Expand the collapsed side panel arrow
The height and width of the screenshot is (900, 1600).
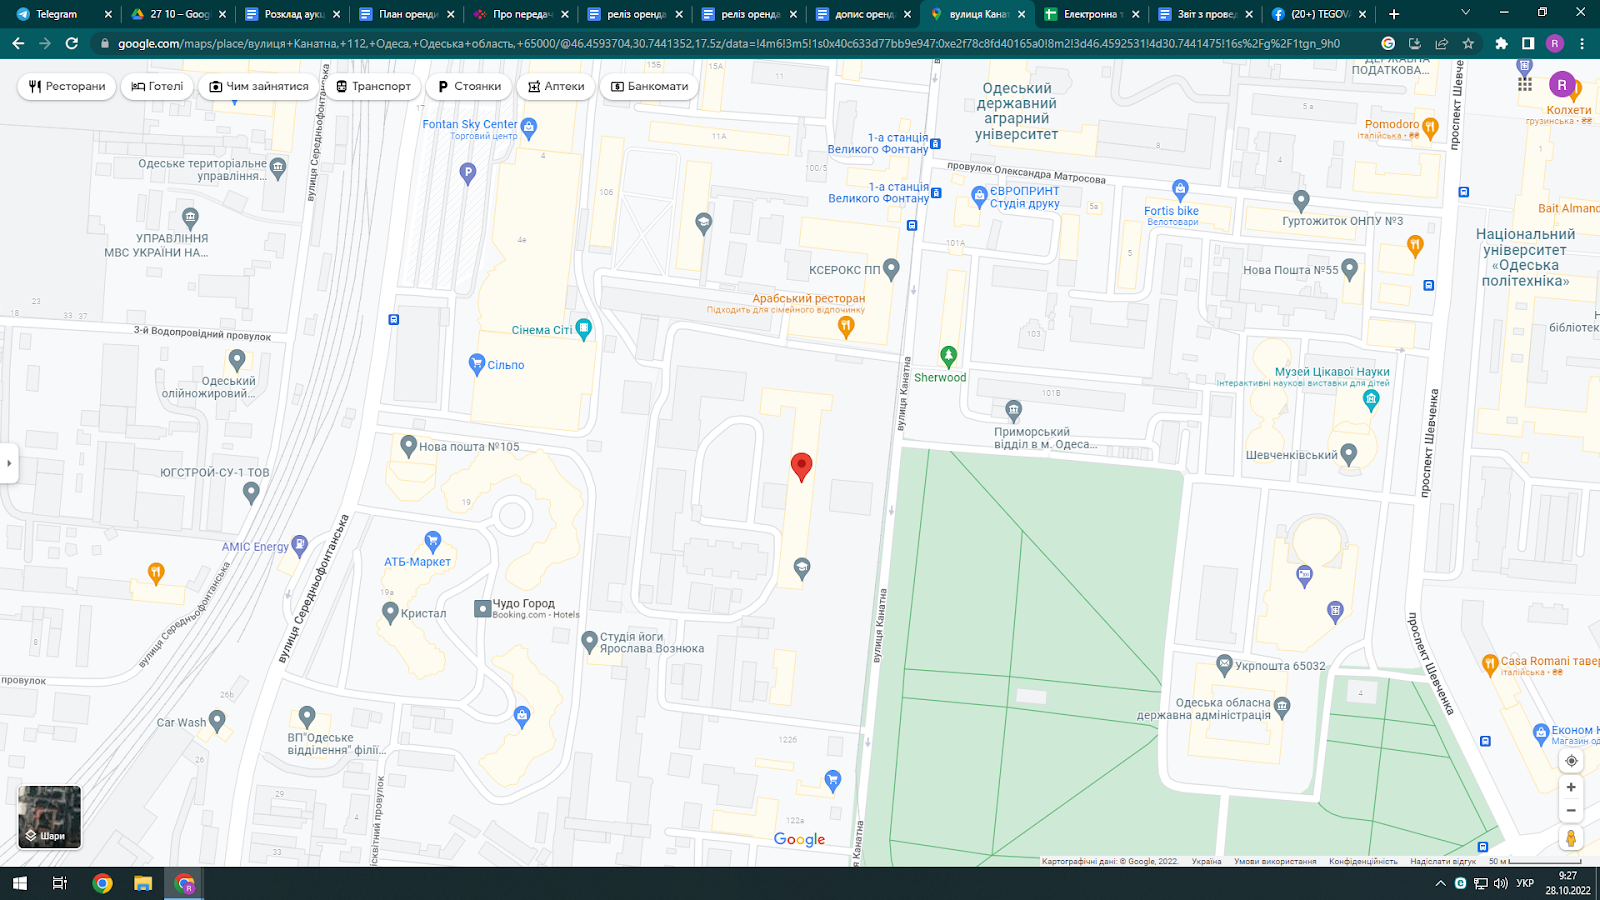(9, 463)
